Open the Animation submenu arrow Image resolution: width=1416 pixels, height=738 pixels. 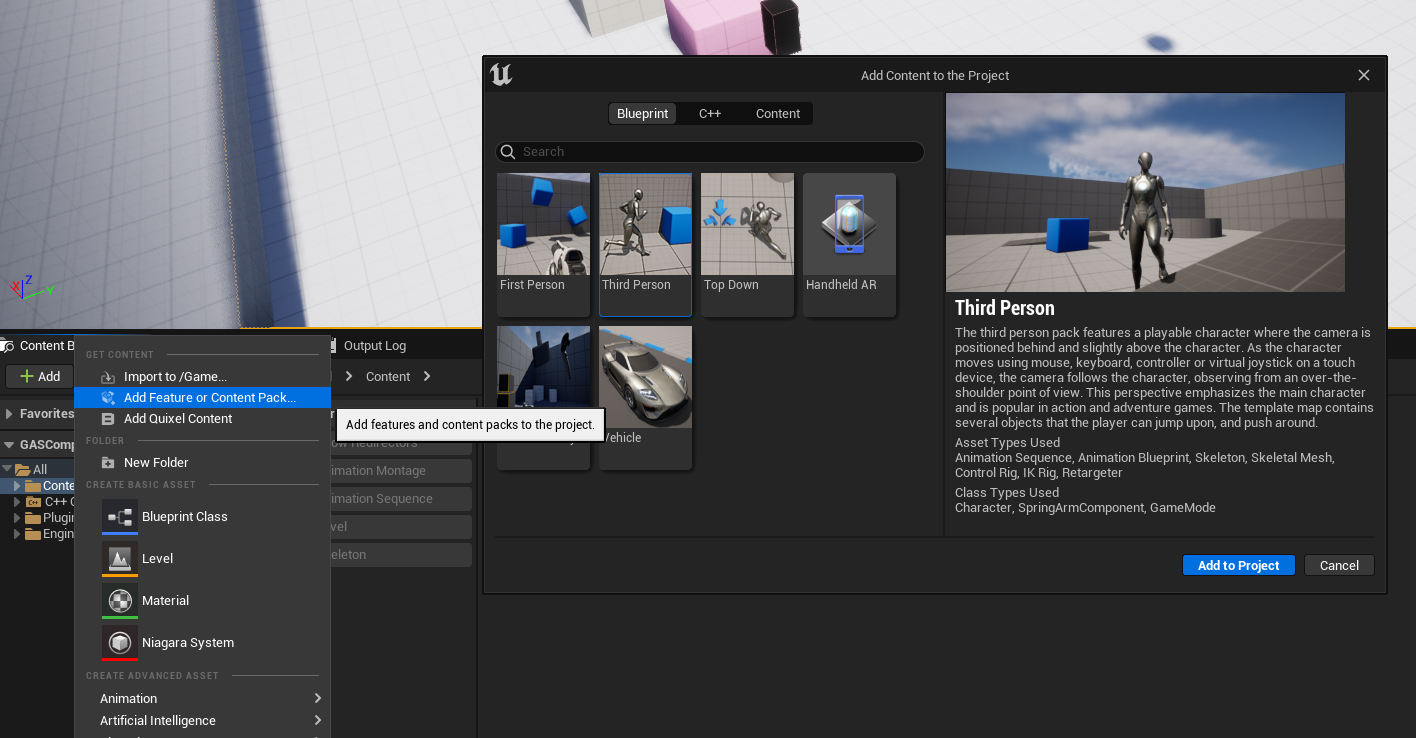pos(318,698)
